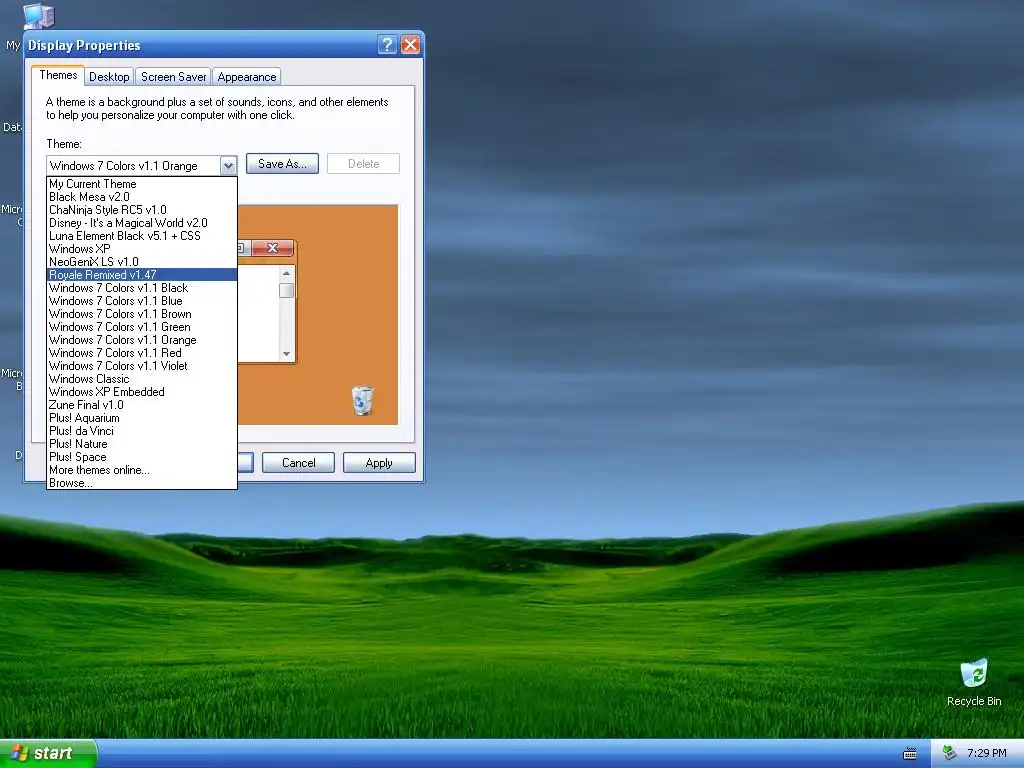Open the Appearance tab
Screen dimensions: 1024x768
[246, 76]
